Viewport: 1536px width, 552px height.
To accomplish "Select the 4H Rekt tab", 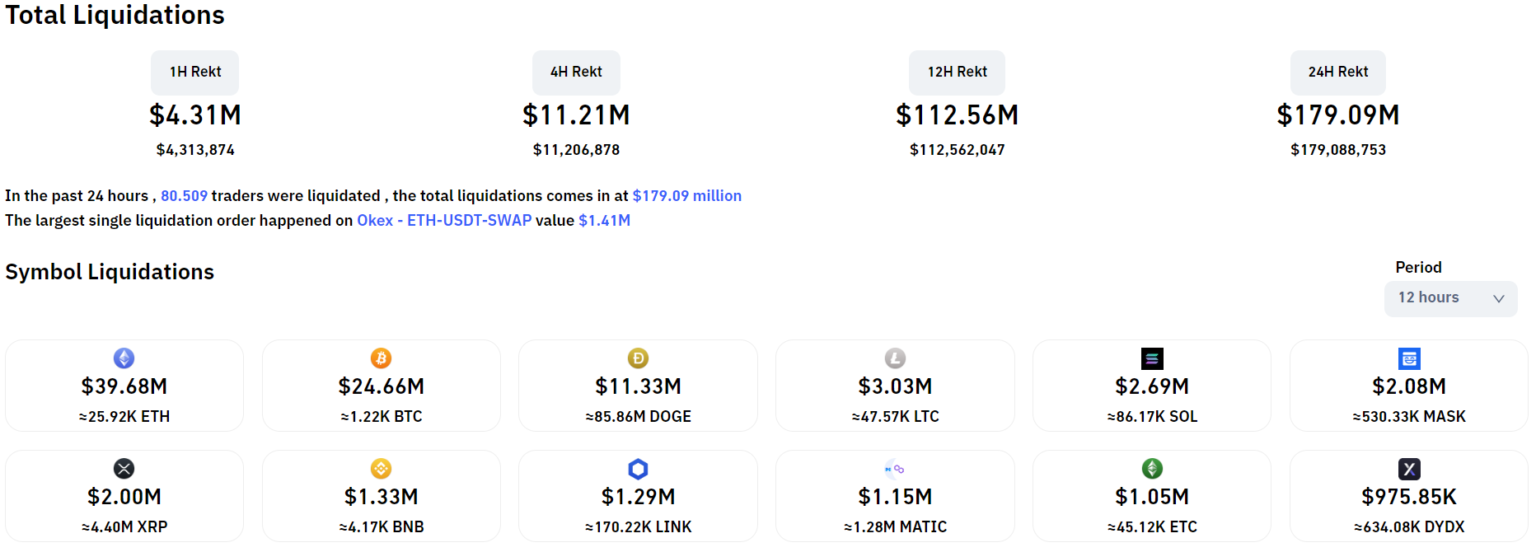I will tap(576, 72).
